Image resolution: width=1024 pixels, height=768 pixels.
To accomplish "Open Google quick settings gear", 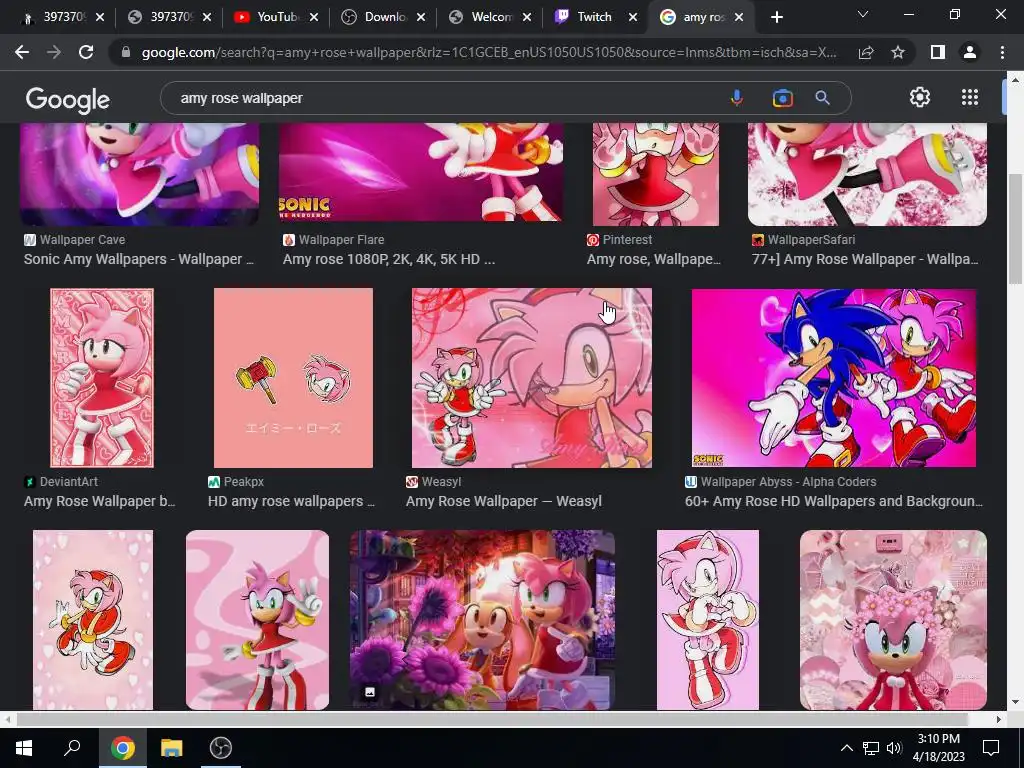I will (x=920, y=97).
